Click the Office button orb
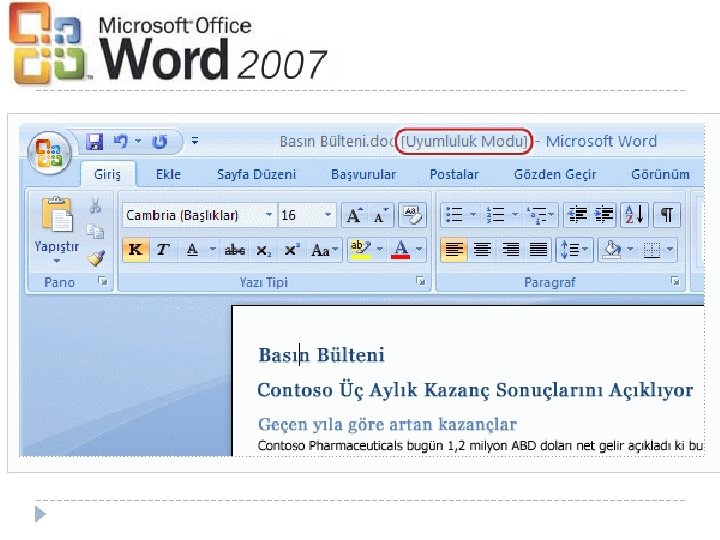The image size is (720, 540). (50, 152)
